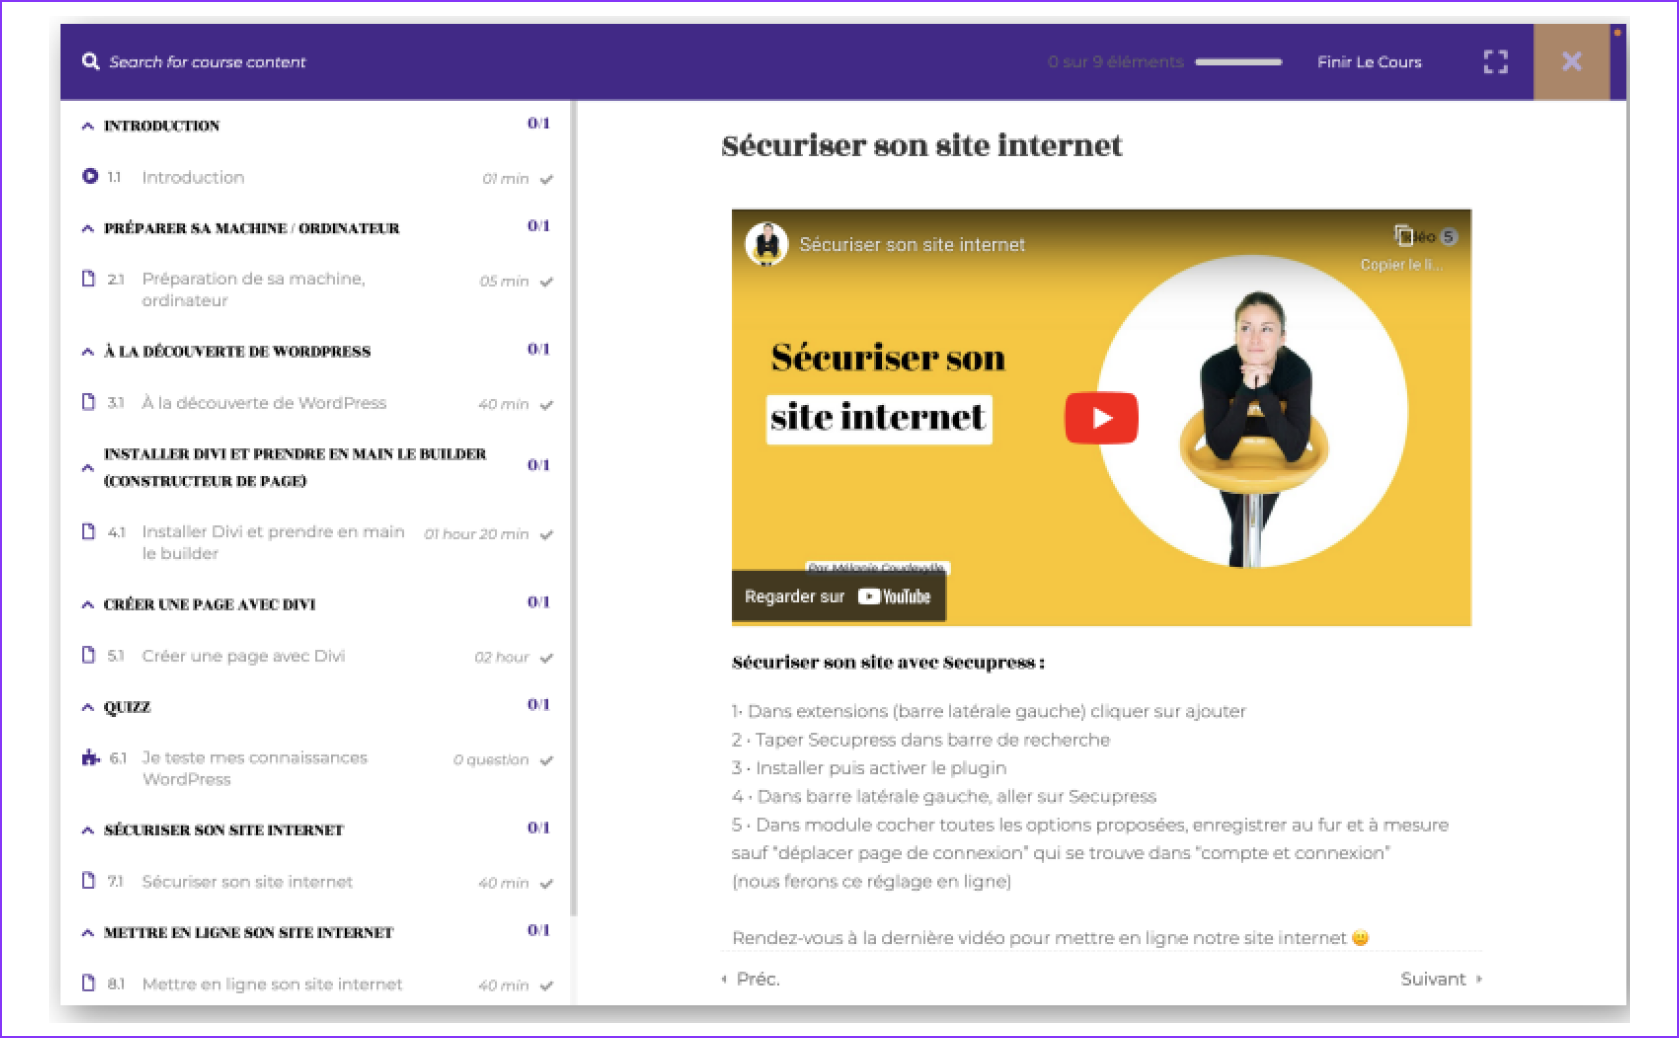Click Regarder sur YouTube button
Viewport: 1679px width, 1038px height.
(838, 597)
